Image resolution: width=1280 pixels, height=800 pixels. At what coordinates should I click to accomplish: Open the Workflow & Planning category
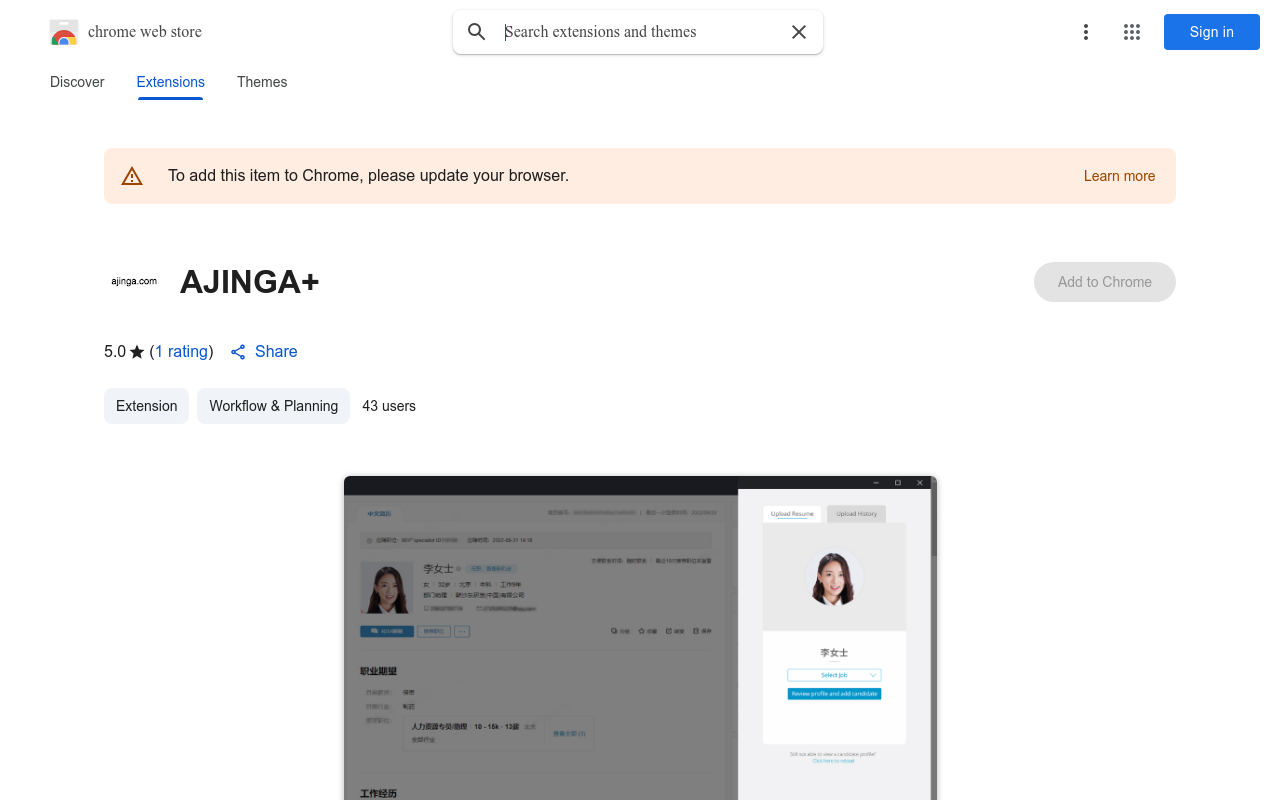point(273,406)
